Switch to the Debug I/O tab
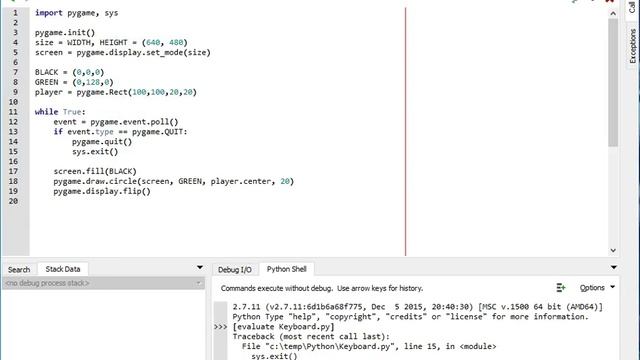Viewport: 640px width, 360px height. click(x=234, y=269)
